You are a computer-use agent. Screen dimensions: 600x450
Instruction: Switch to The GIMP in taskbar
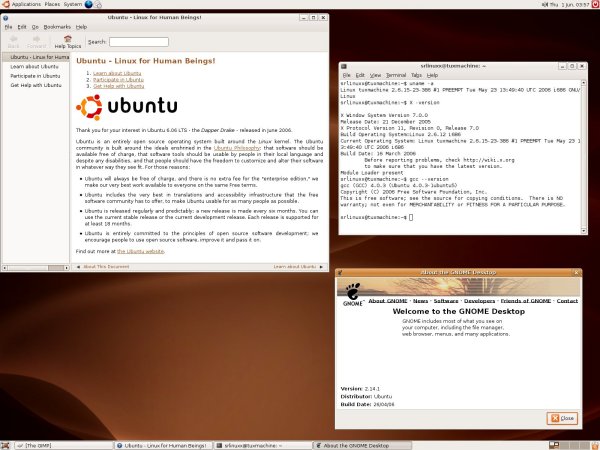(40, 444)
